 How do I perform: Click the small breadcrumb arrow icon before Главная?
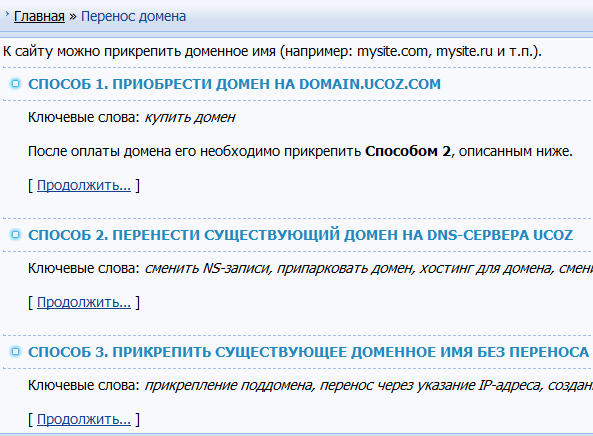(x=6, y=14)
